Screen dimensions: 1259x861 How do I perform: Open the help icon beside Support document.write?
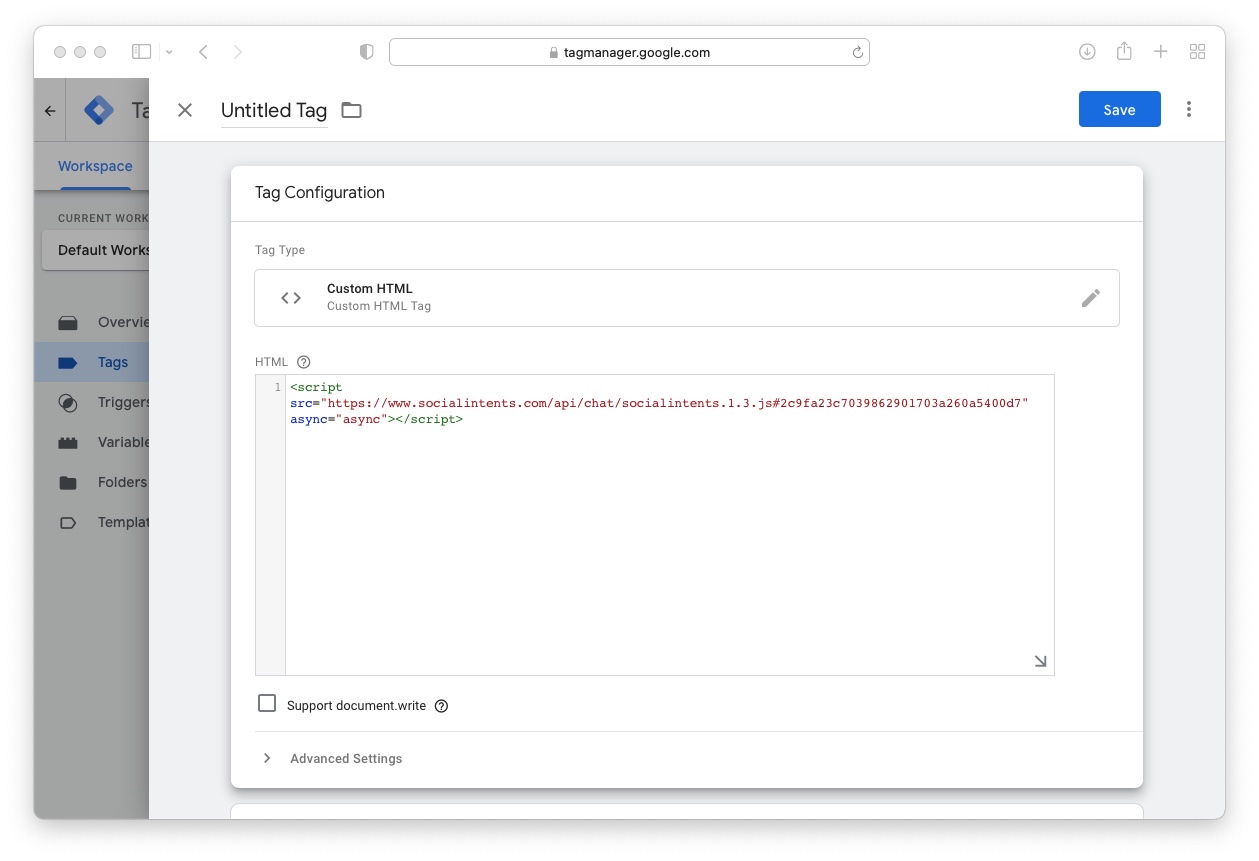pyautogui.click(x=441, y=706)
